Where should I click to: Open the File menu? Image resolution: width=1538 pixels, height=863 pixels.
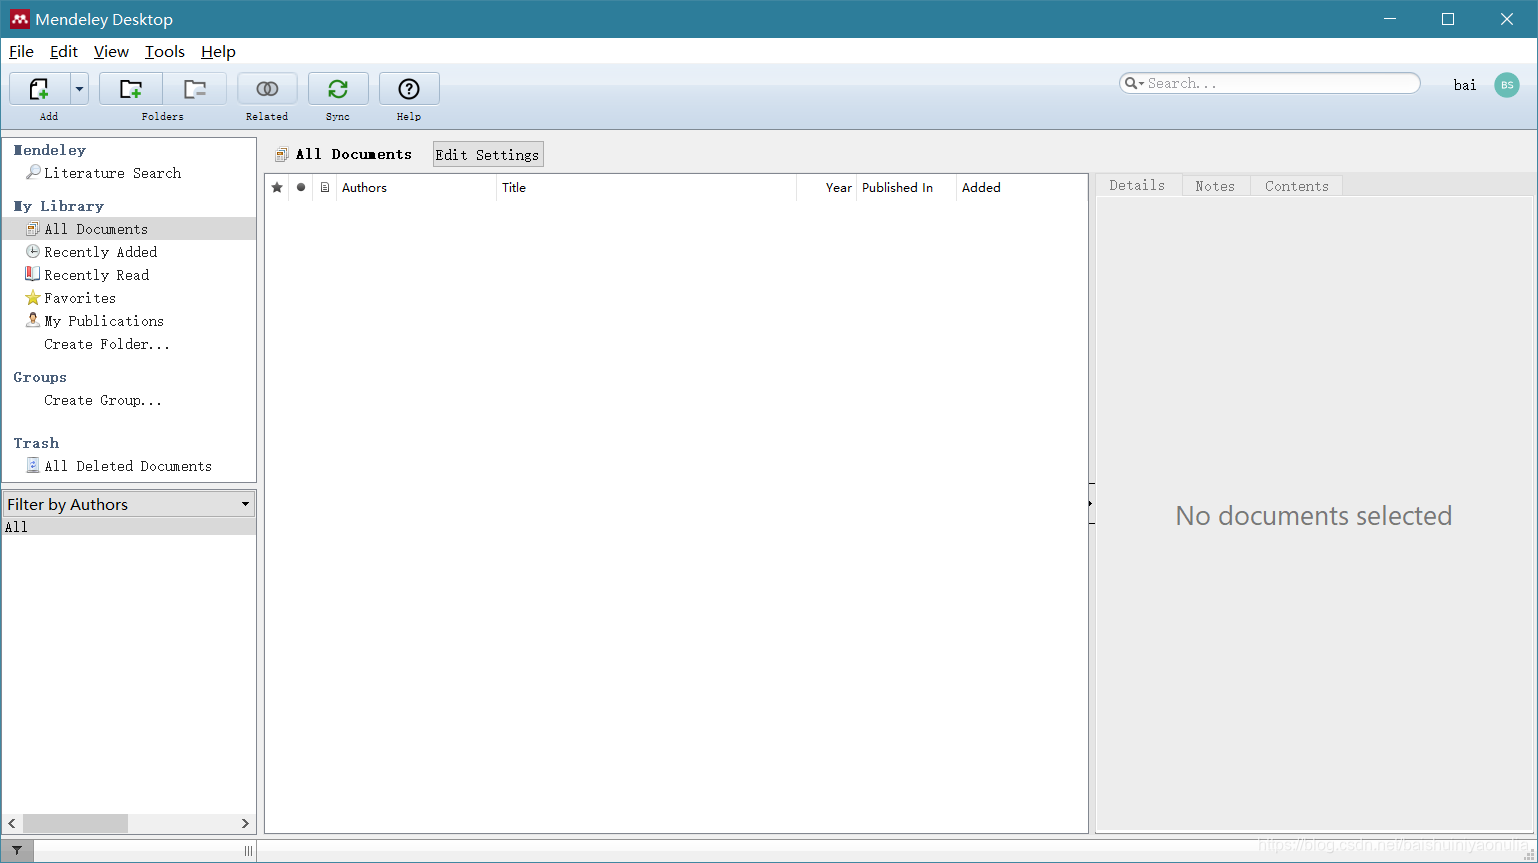click(21, 52)
